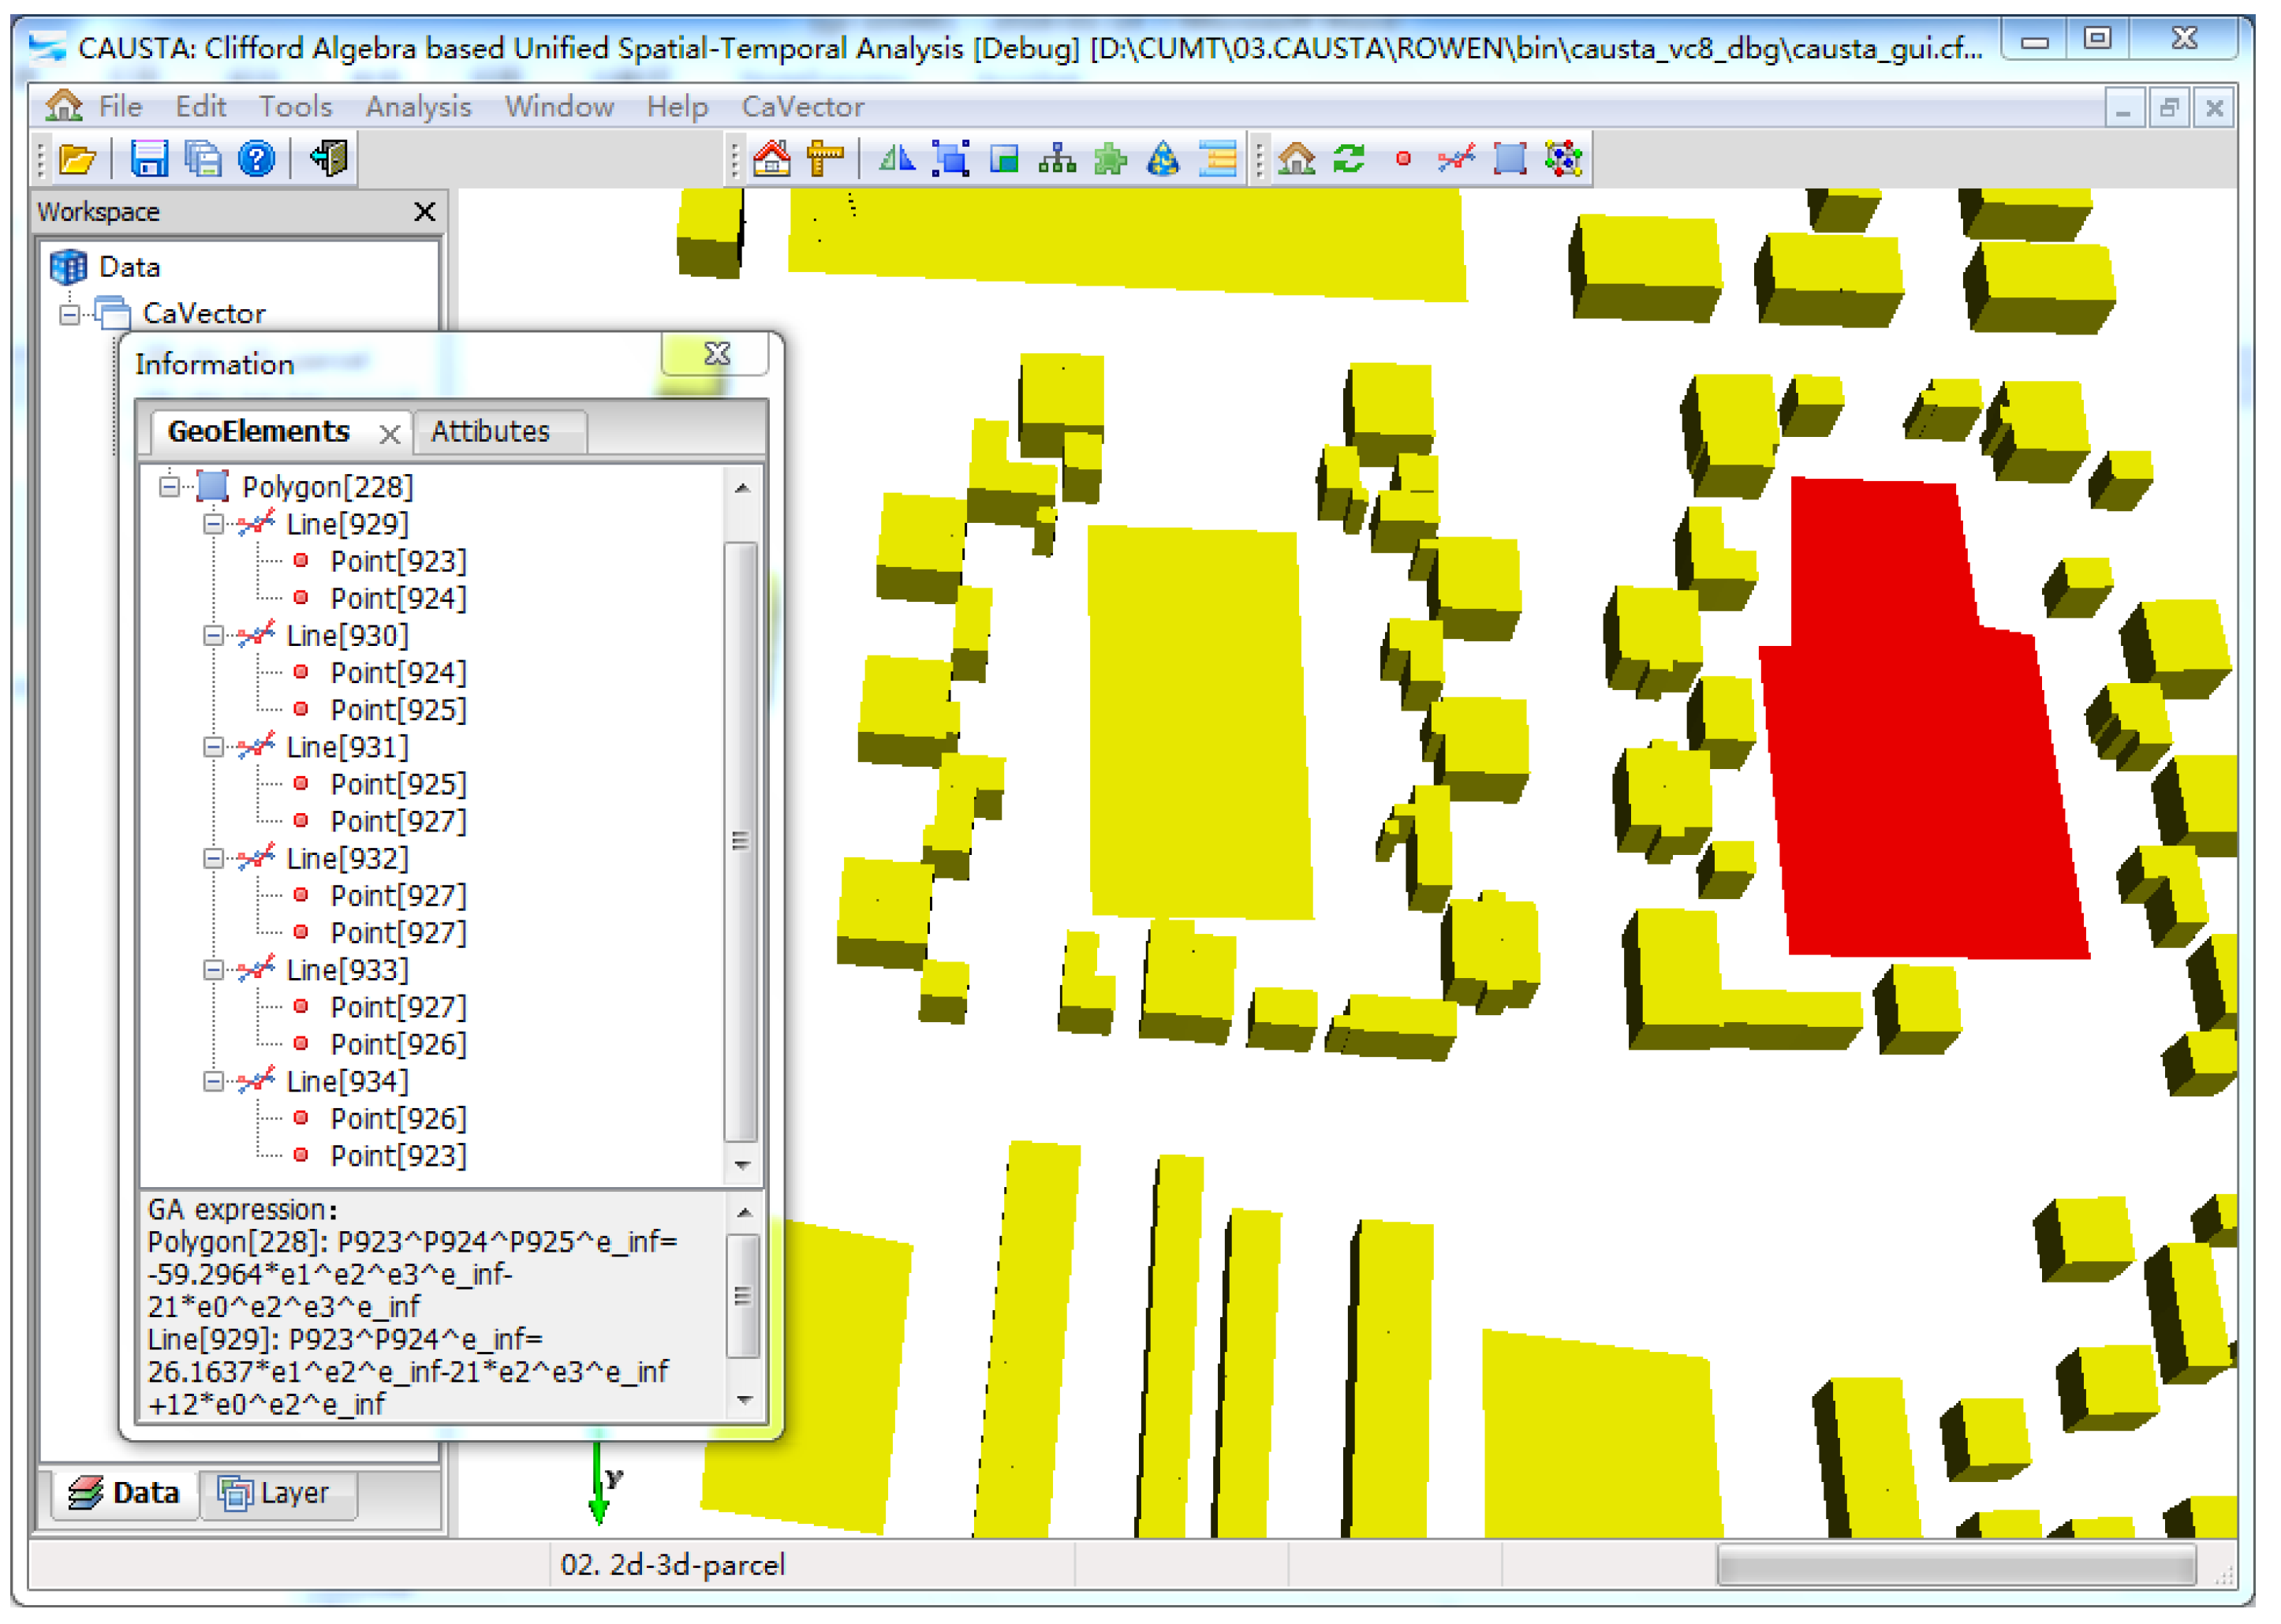Click the exit door toolbar icon
Screen dimensions: 2281x1624
329,158
